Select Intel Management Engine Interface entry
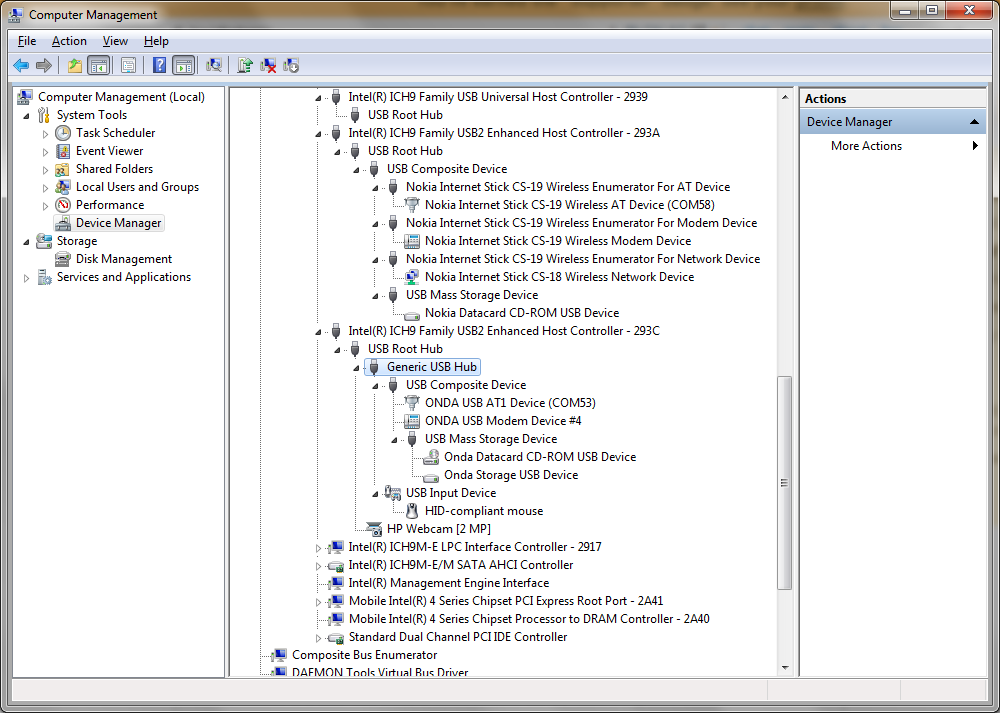The height and width of the screenshot is (713, 1000). [x=448, y=583]
